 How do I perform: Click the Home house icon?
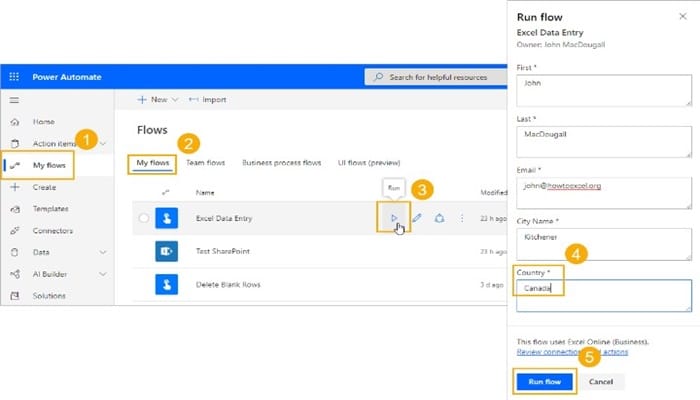(15, 122)
